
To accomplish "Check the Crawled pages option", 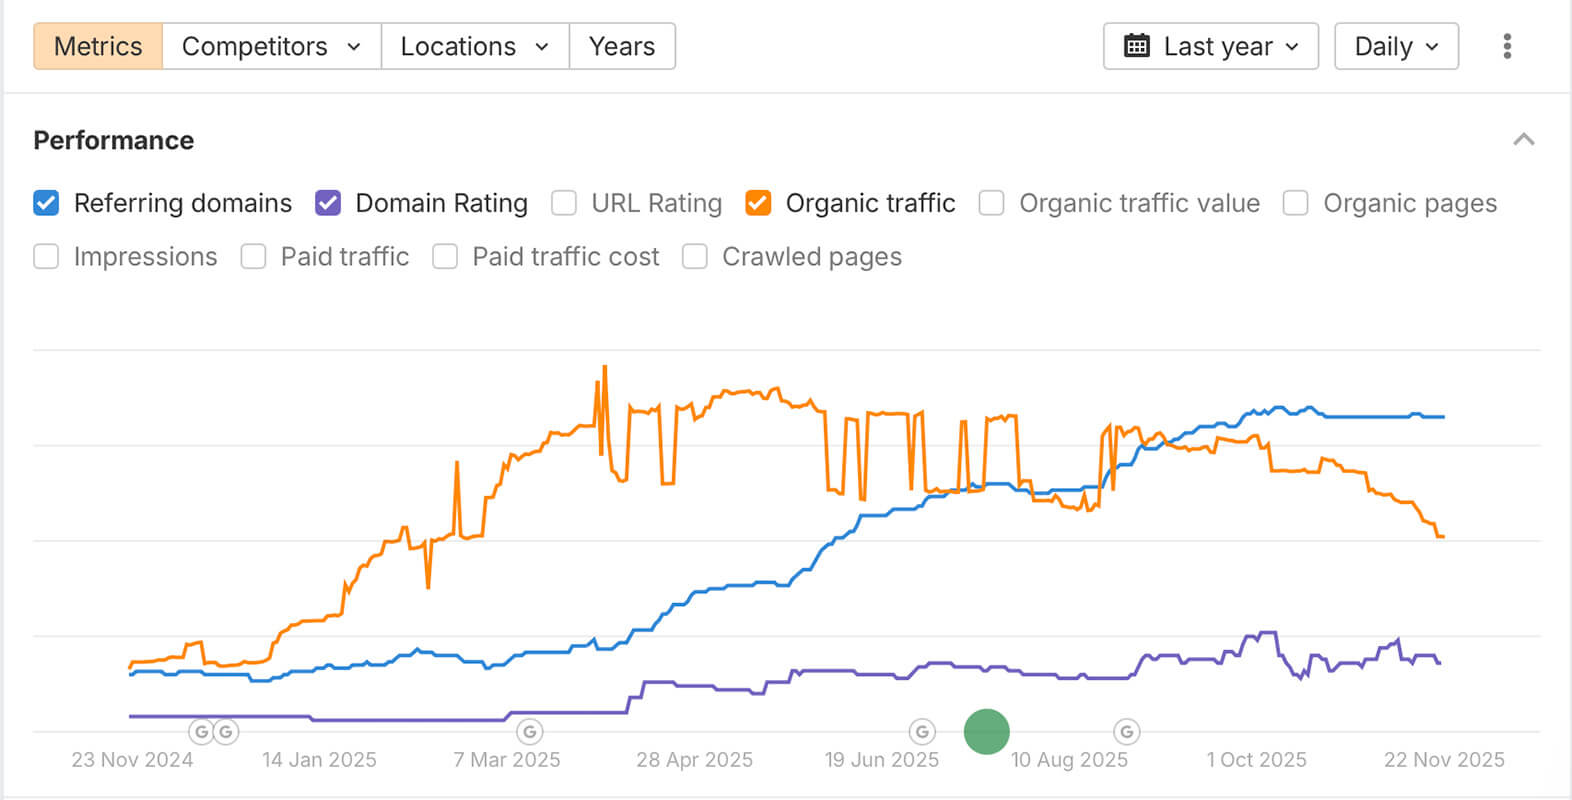I will [x=695, y=257].
